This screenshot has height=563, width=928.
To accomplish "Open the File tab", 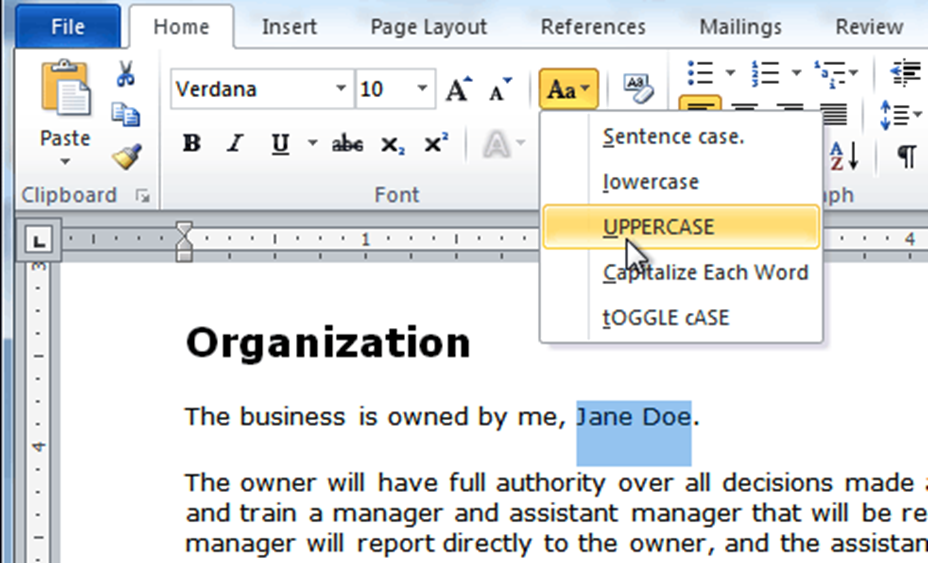I will pyautogui.click(x=68, y=27).
